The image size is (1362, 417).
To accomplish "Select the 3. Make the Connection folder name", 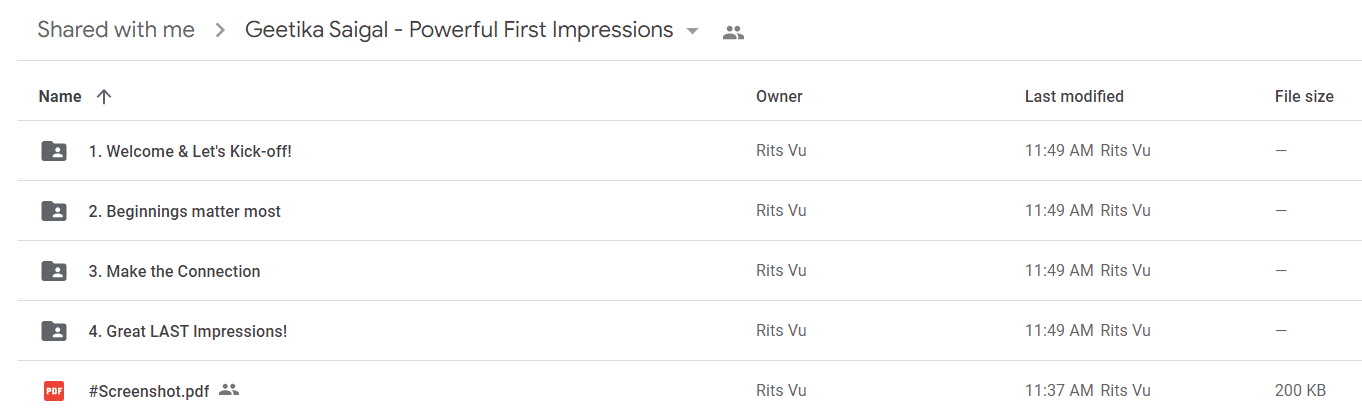I will 174,271.
